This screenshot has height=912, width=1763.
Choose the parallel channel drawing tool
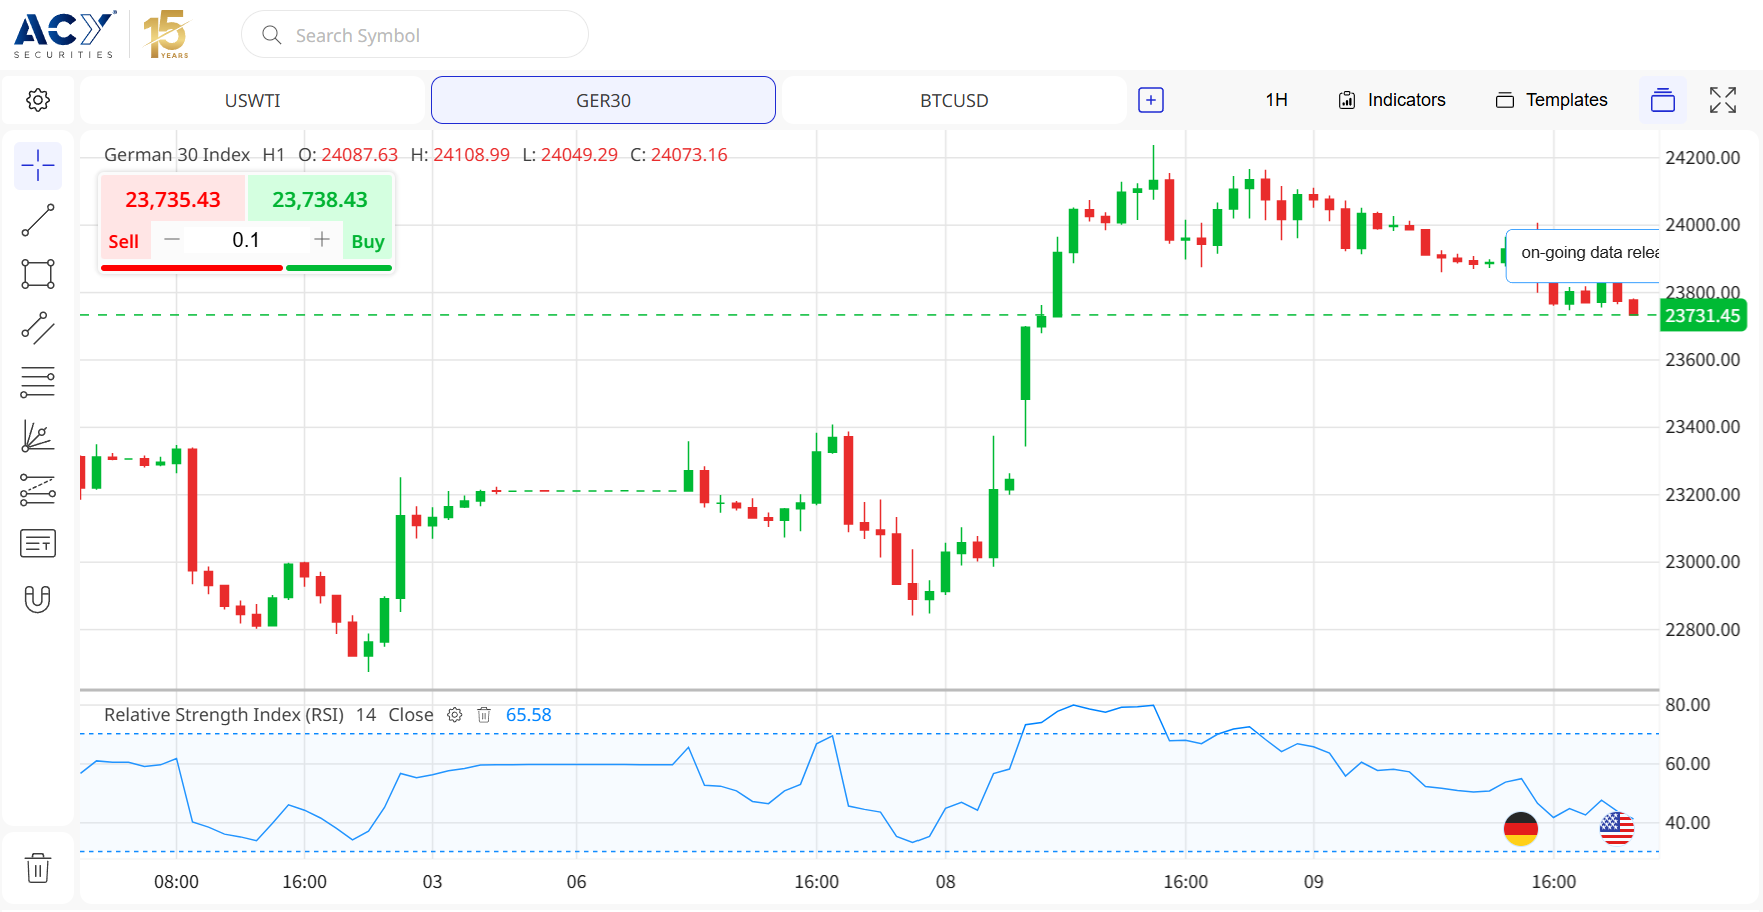click(x=38, y=328)
